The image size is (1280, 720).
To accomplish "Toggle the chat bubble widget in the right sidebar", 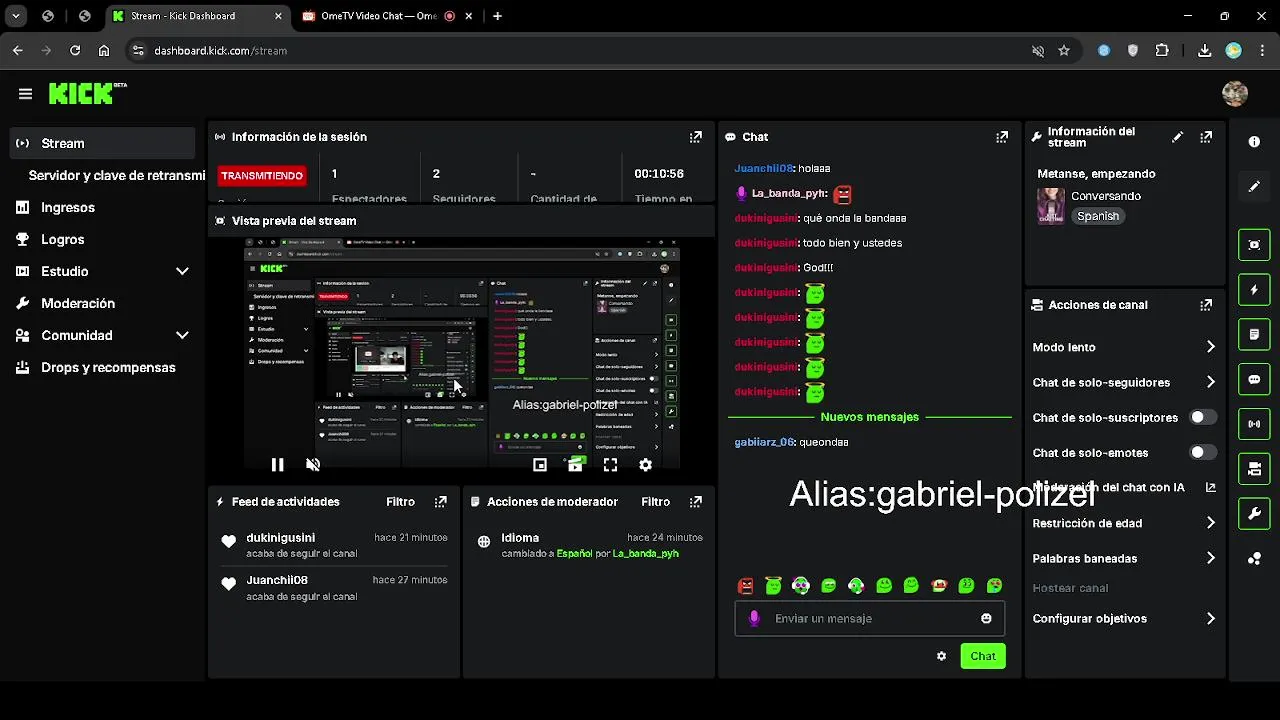I will click(x=1254, y=379).
